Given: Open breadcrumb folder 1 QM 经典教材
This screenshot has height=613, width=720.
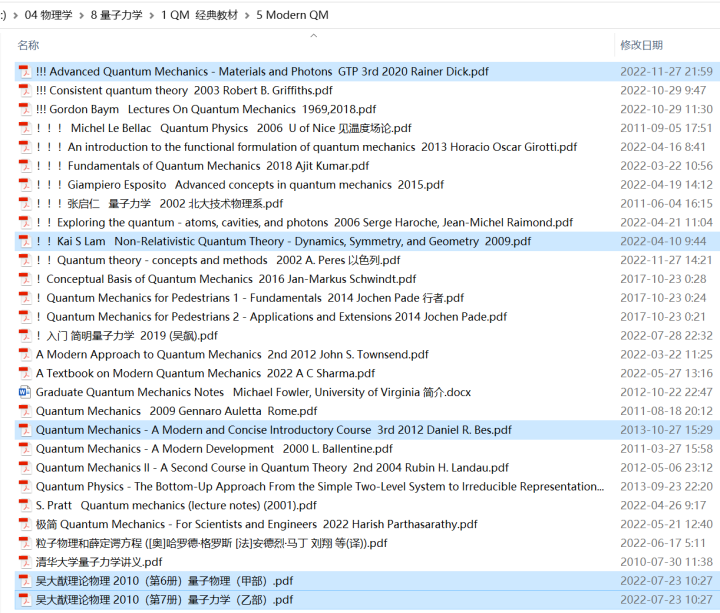Looking at the screenshot, I should coord(200,15).
